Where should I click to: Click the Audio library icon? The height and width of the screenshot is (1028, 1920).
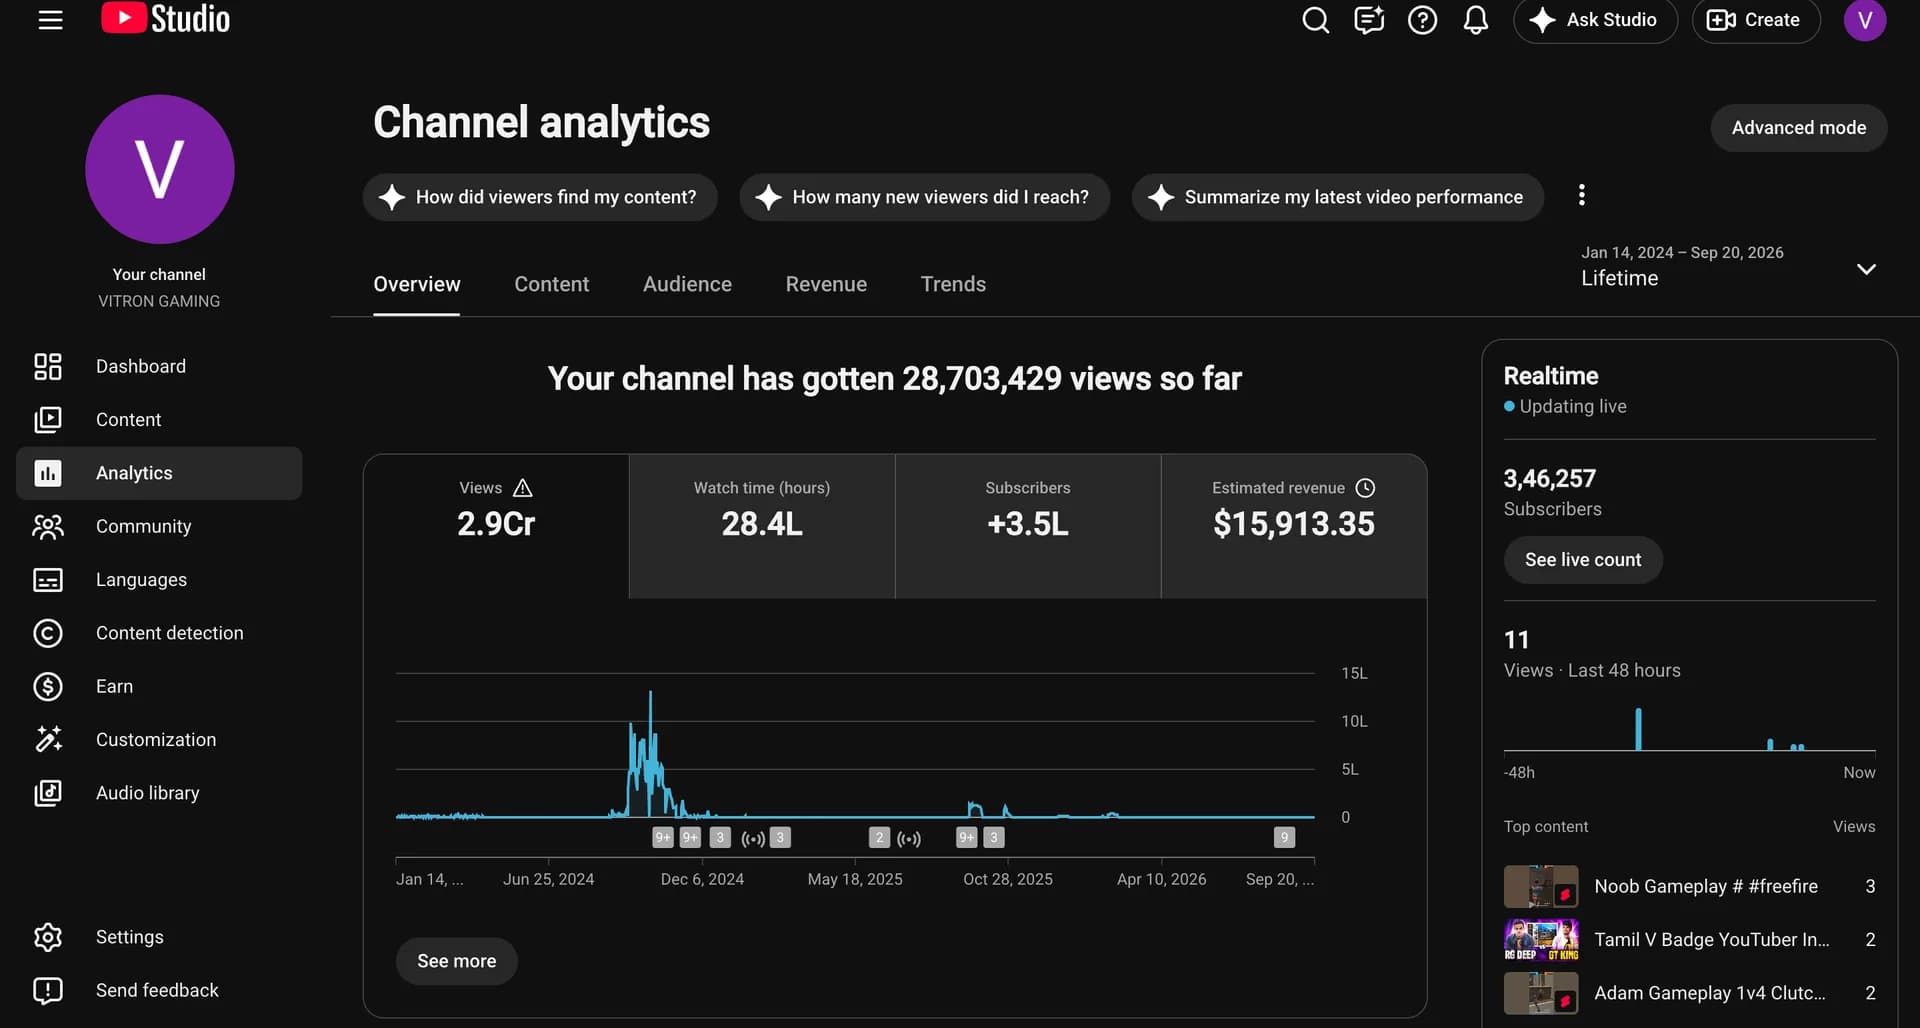click(x=48, y=793)
